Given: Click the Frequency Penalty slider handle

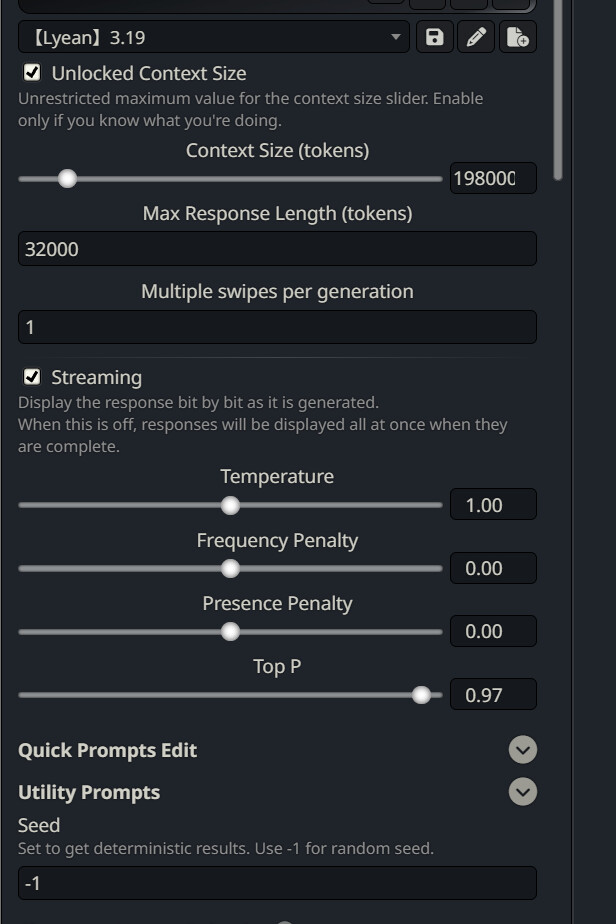Looking at the screenshot, I should pos(230,569).
